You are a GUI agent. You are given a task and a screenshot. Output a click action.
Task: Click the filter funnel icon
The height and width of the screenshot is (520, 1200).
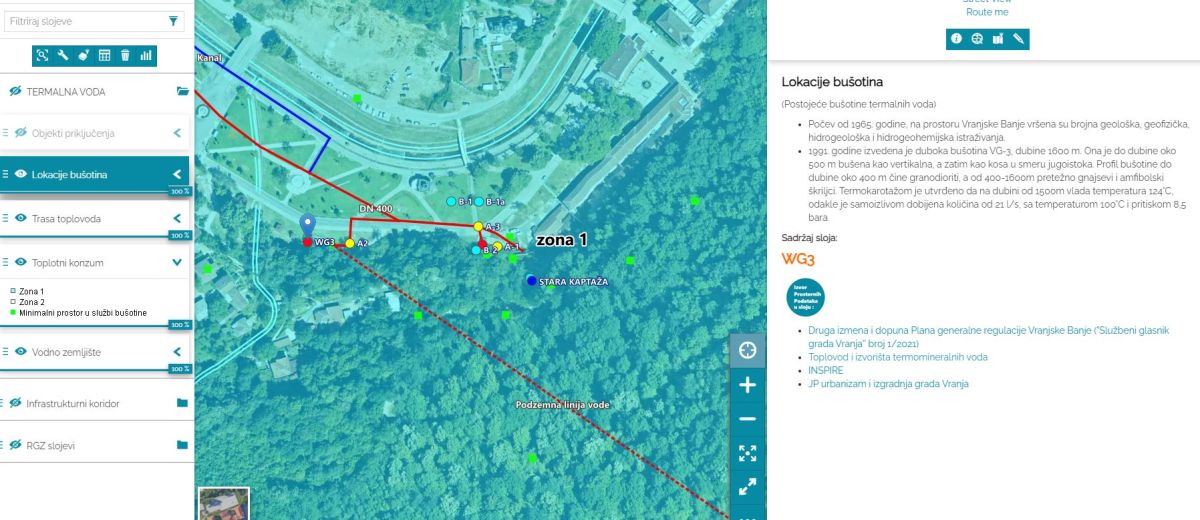click(x=173, y=21)
